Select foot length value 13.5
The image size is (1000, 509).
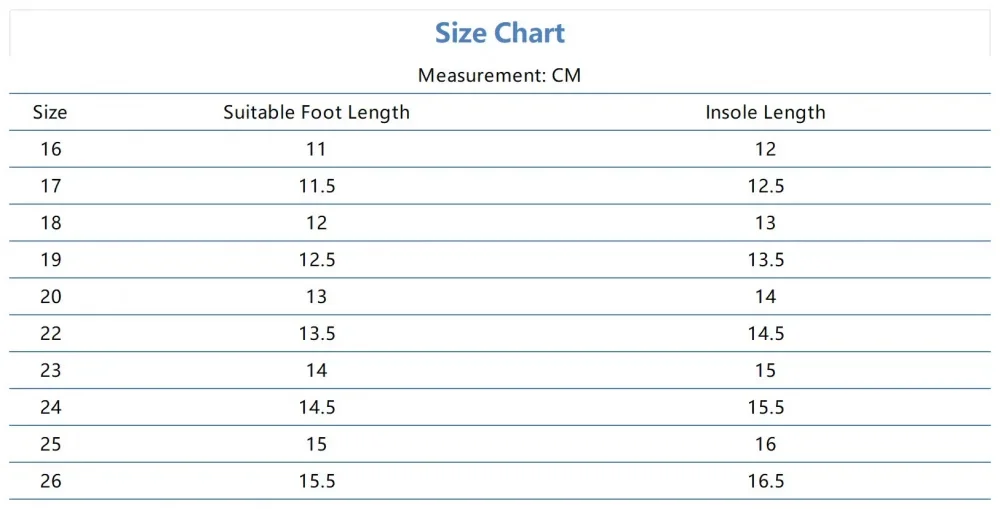tap(316, 334)
